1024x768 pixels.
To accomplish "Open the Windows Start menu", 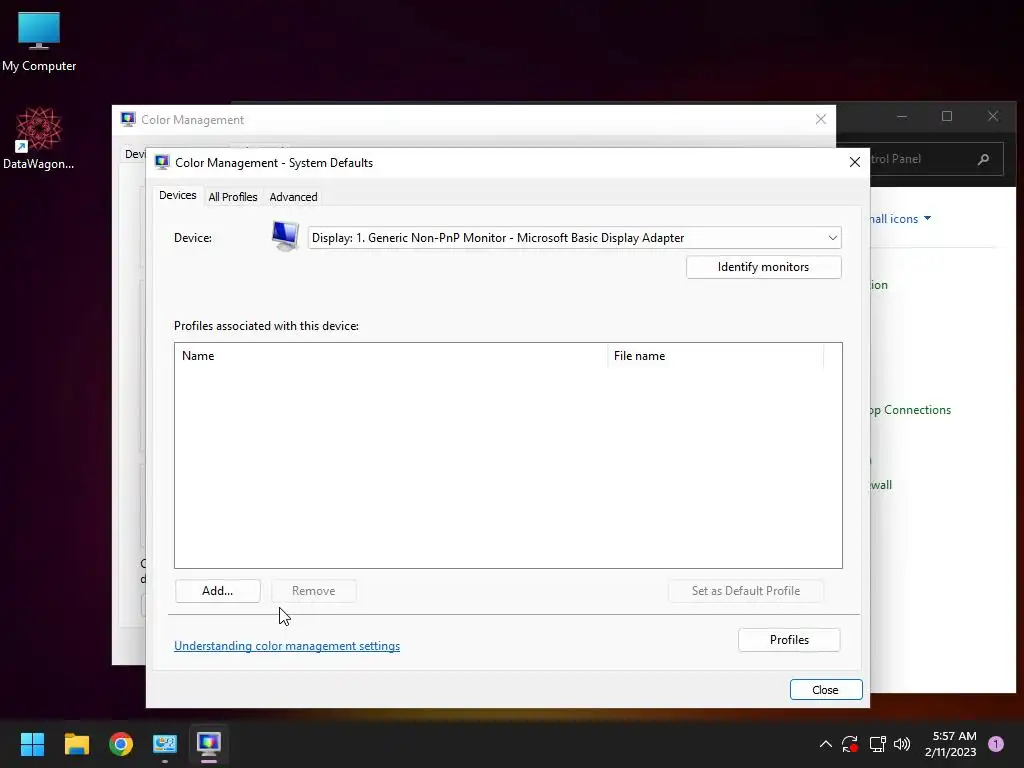I will [32, 744].
